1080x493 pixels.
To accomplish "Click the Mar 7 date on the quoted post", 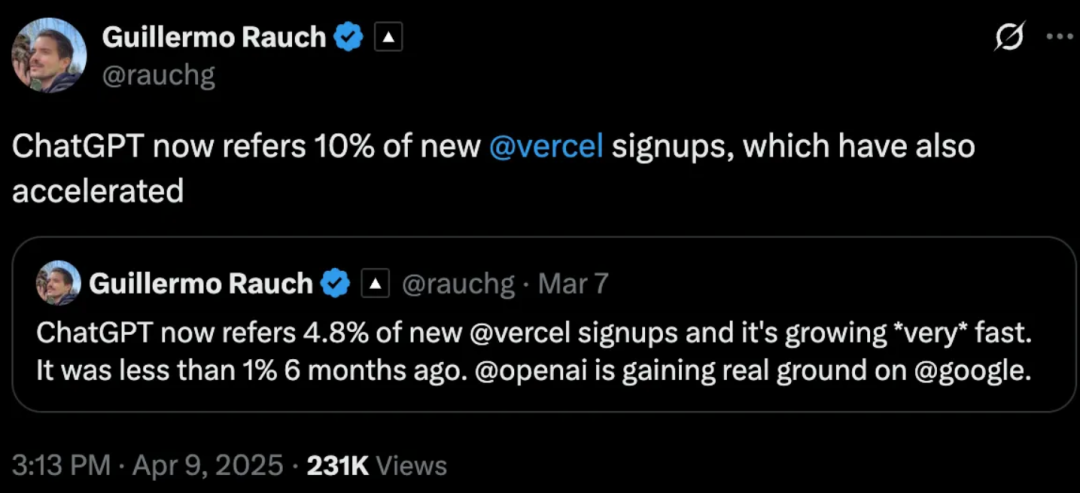I will [573, 285].
